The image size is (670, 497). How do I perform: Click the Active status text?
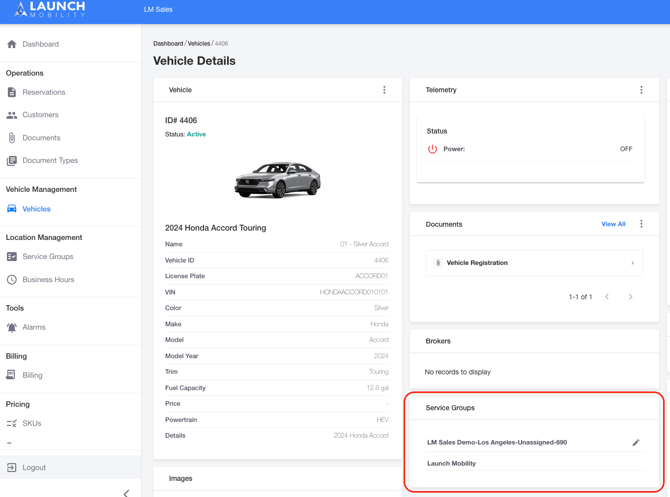(197, 134)
